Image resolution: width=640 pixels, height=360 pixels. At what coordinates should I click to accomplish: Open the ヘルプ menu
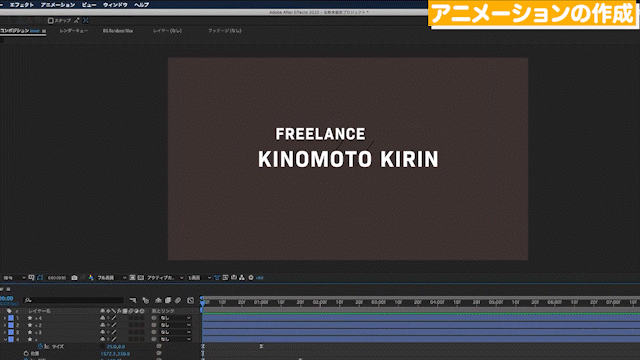pos(141,5)
